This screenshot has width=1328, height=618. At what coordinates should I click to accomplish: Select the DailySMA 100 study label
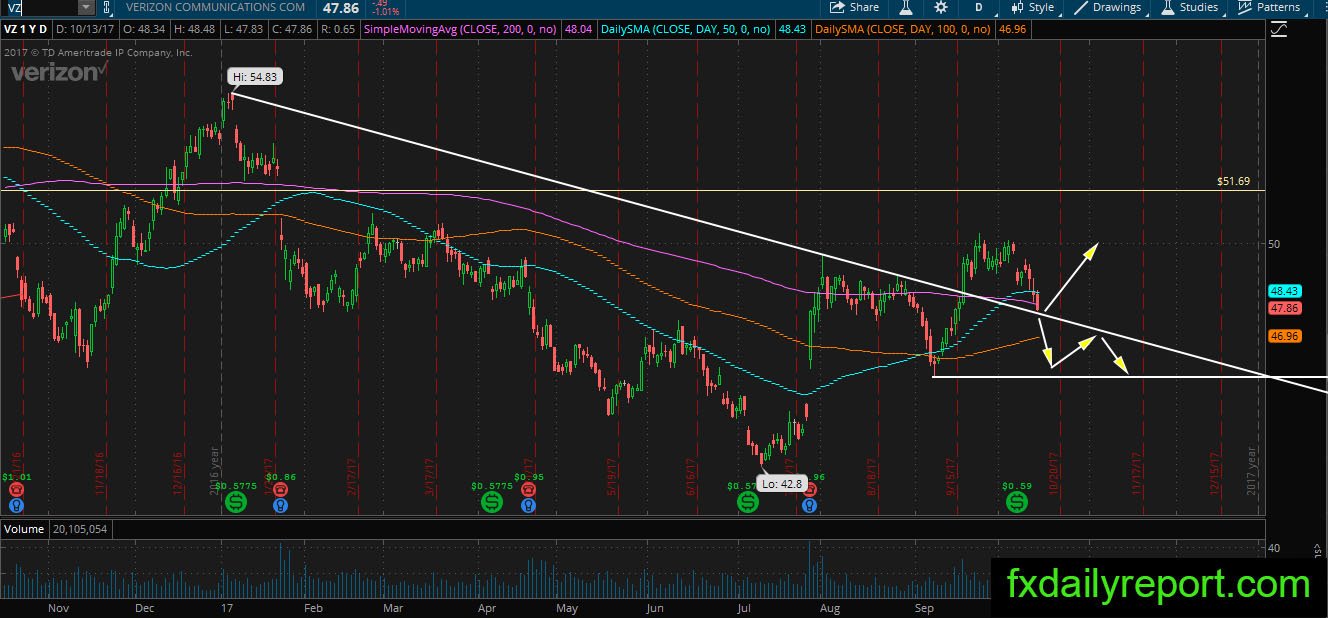(x=903, y=30)
